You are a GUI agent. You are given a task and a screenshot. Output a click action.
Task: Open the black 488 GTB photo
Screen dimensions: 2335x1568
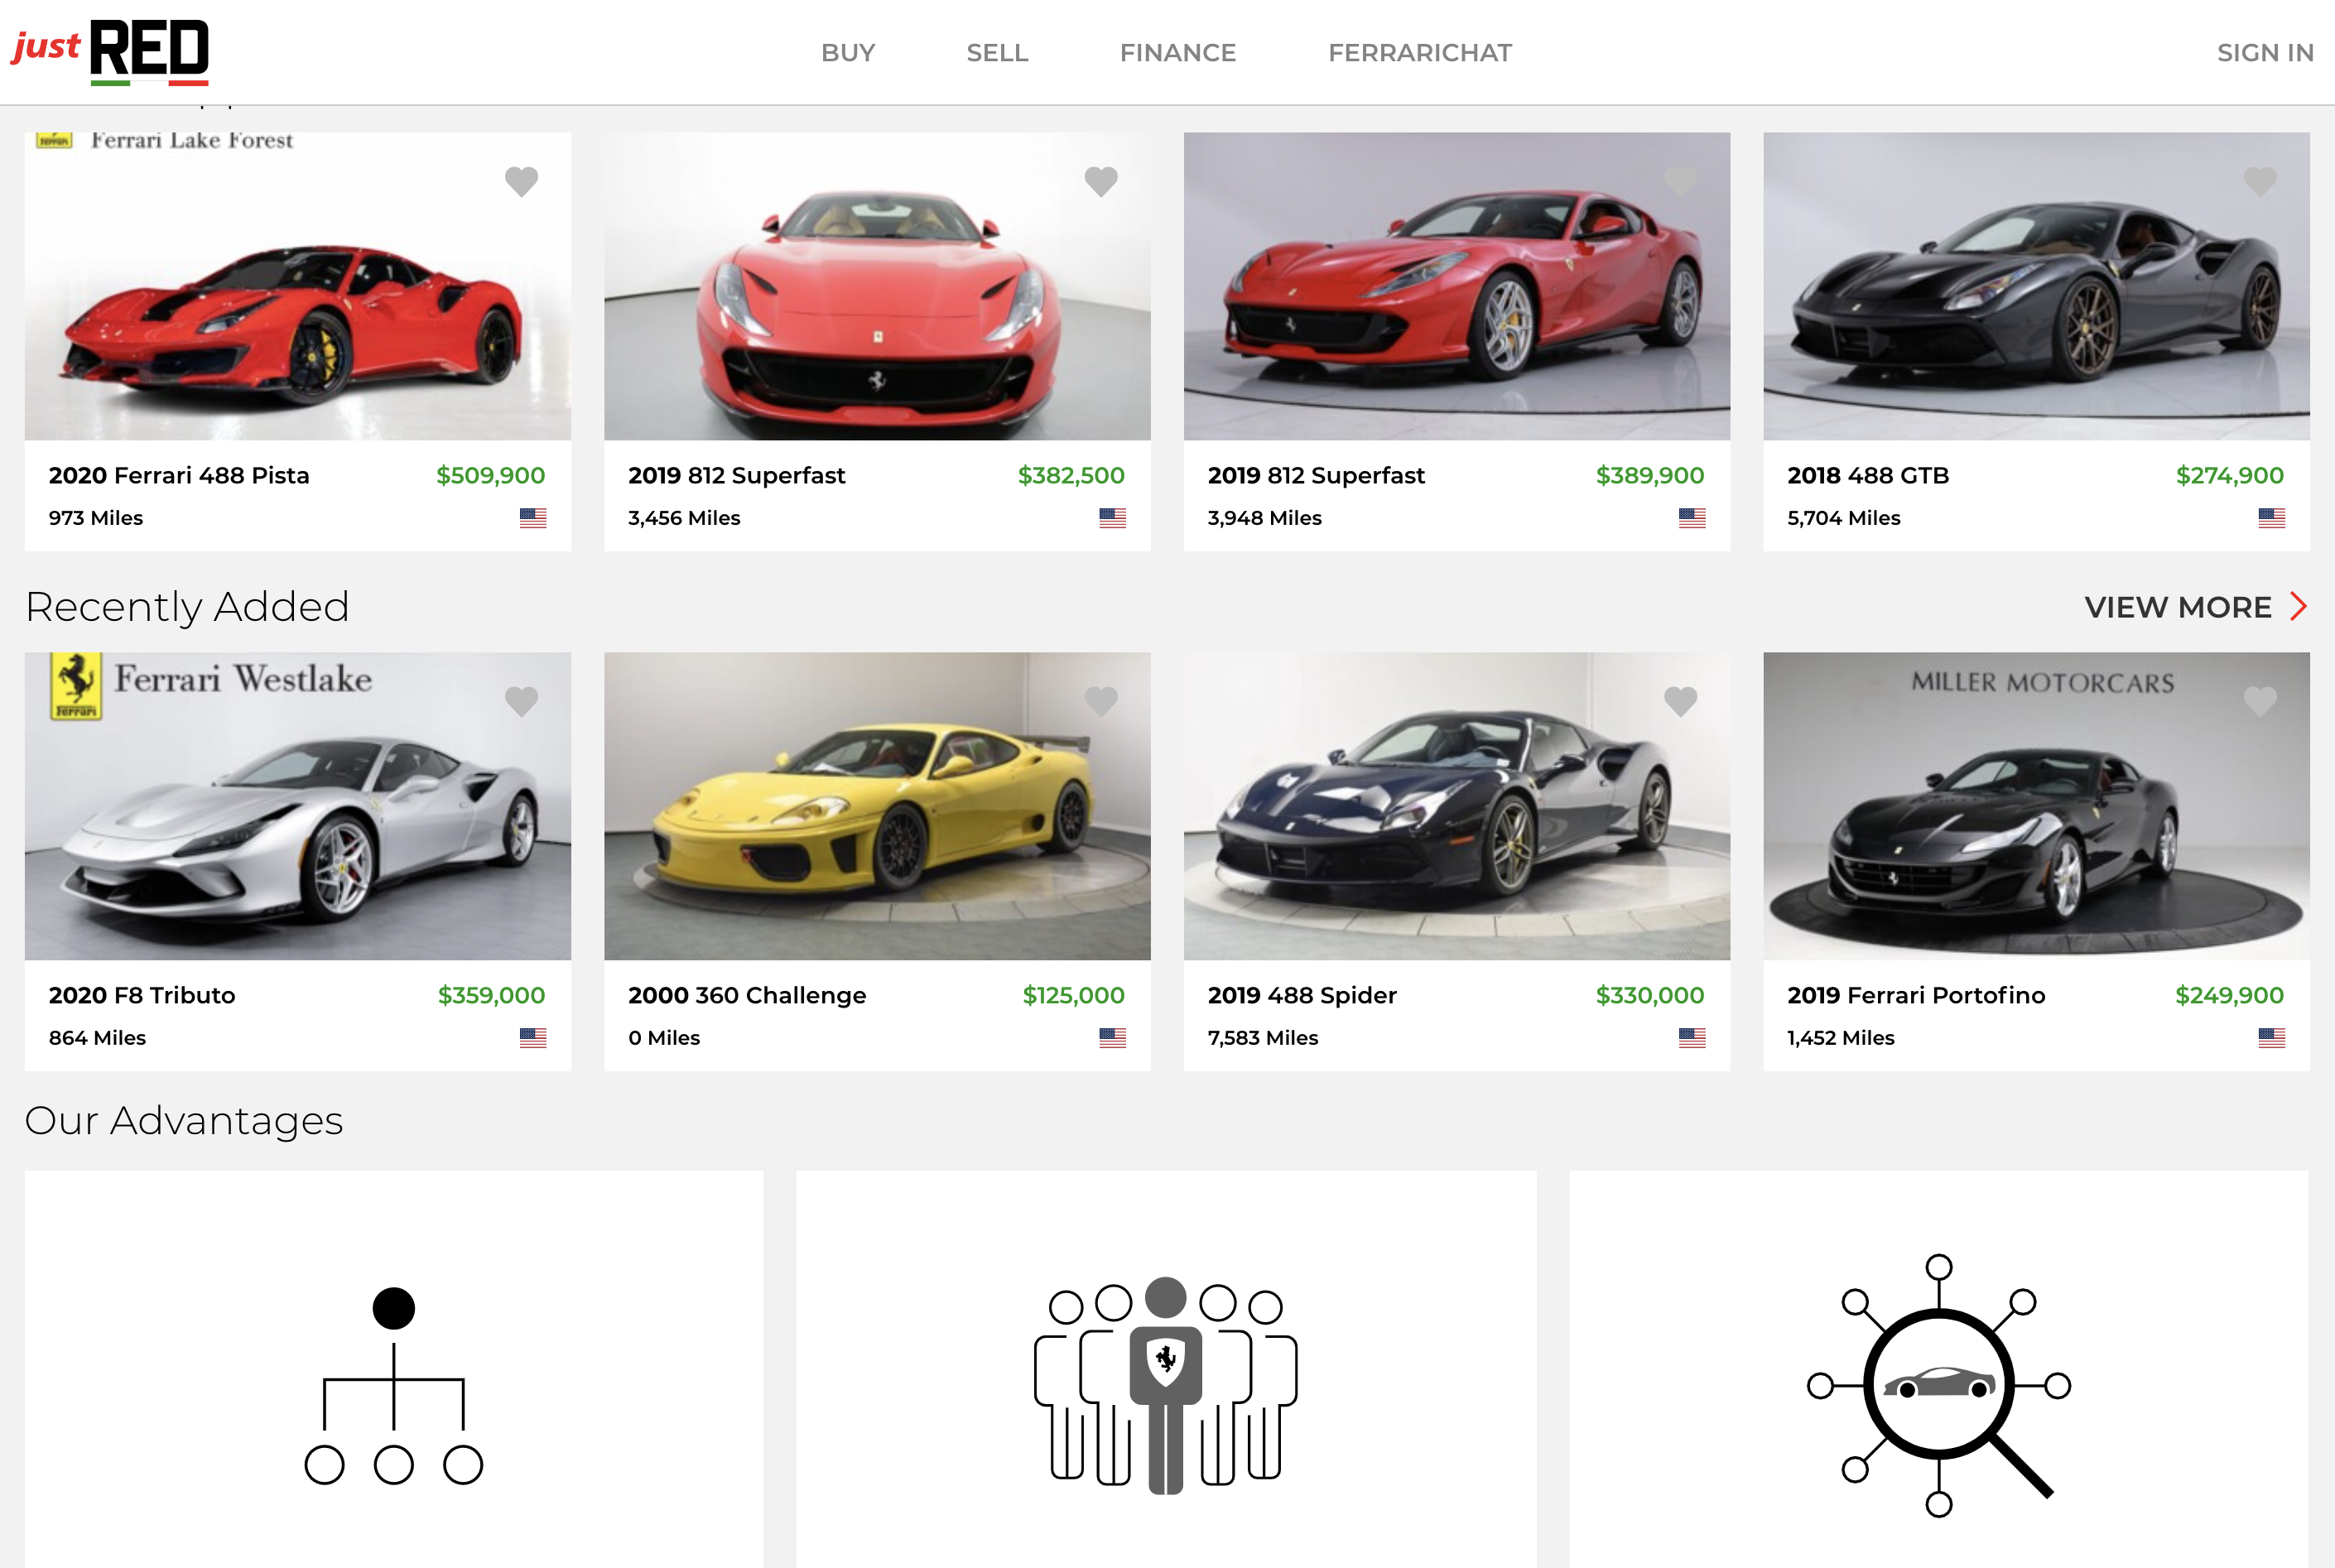(x=2036, y=286)
